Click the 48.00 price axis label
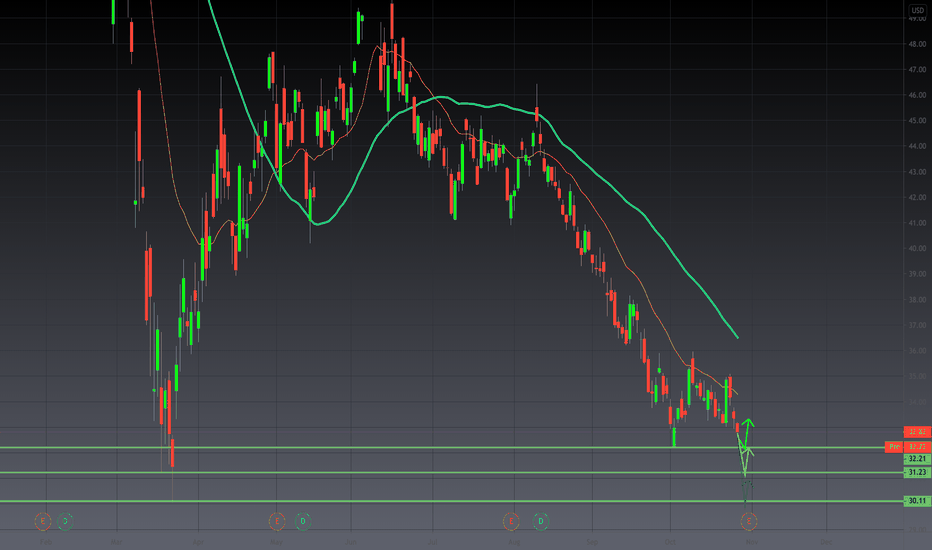 (917, 44)
